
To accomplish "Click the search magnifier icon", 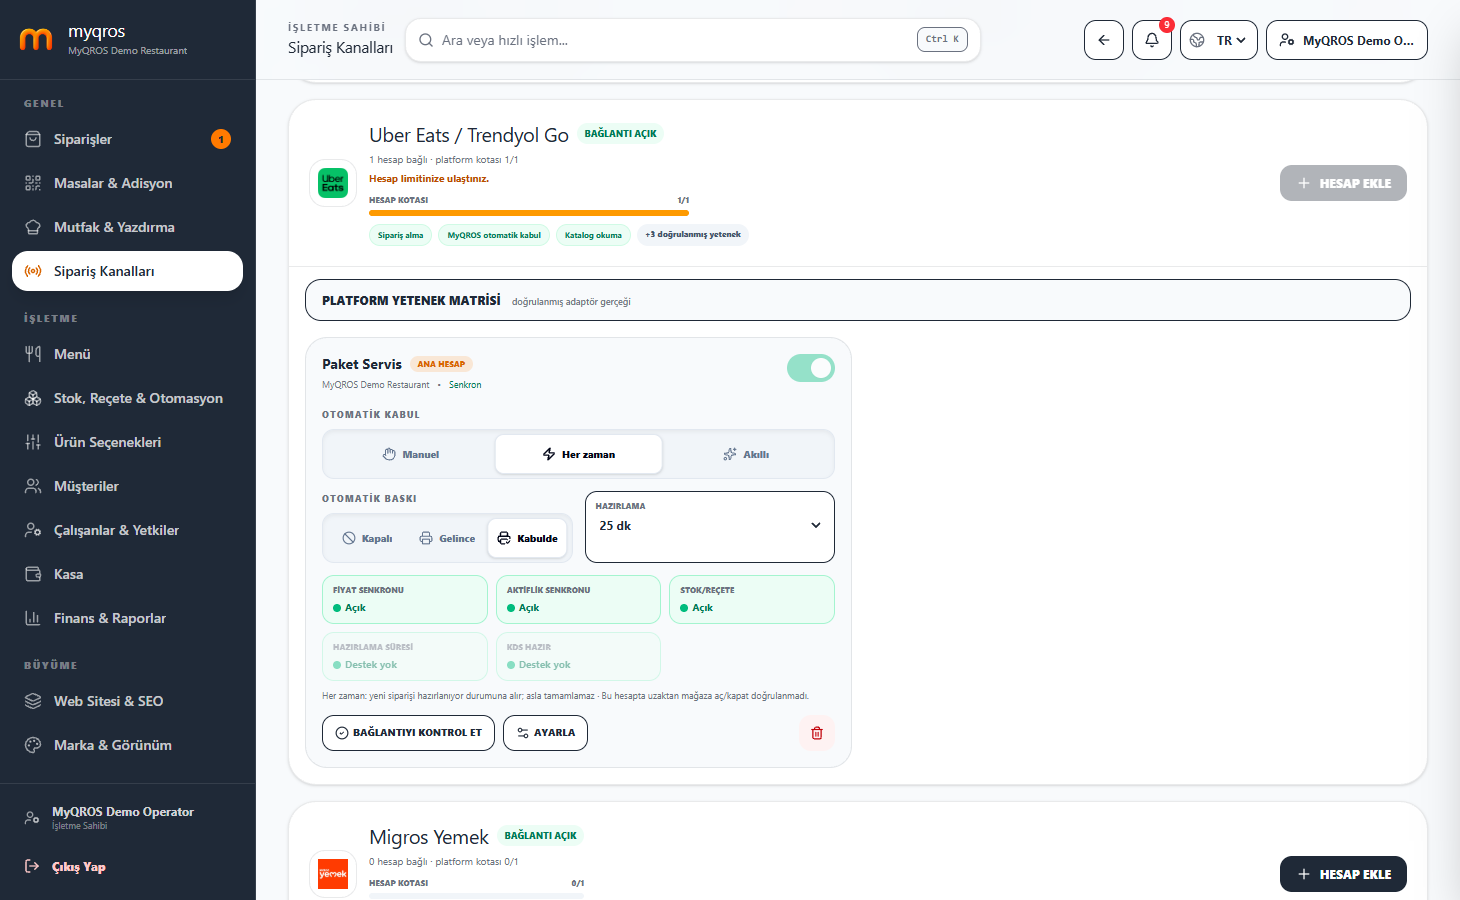I will [x=426, y=40].
